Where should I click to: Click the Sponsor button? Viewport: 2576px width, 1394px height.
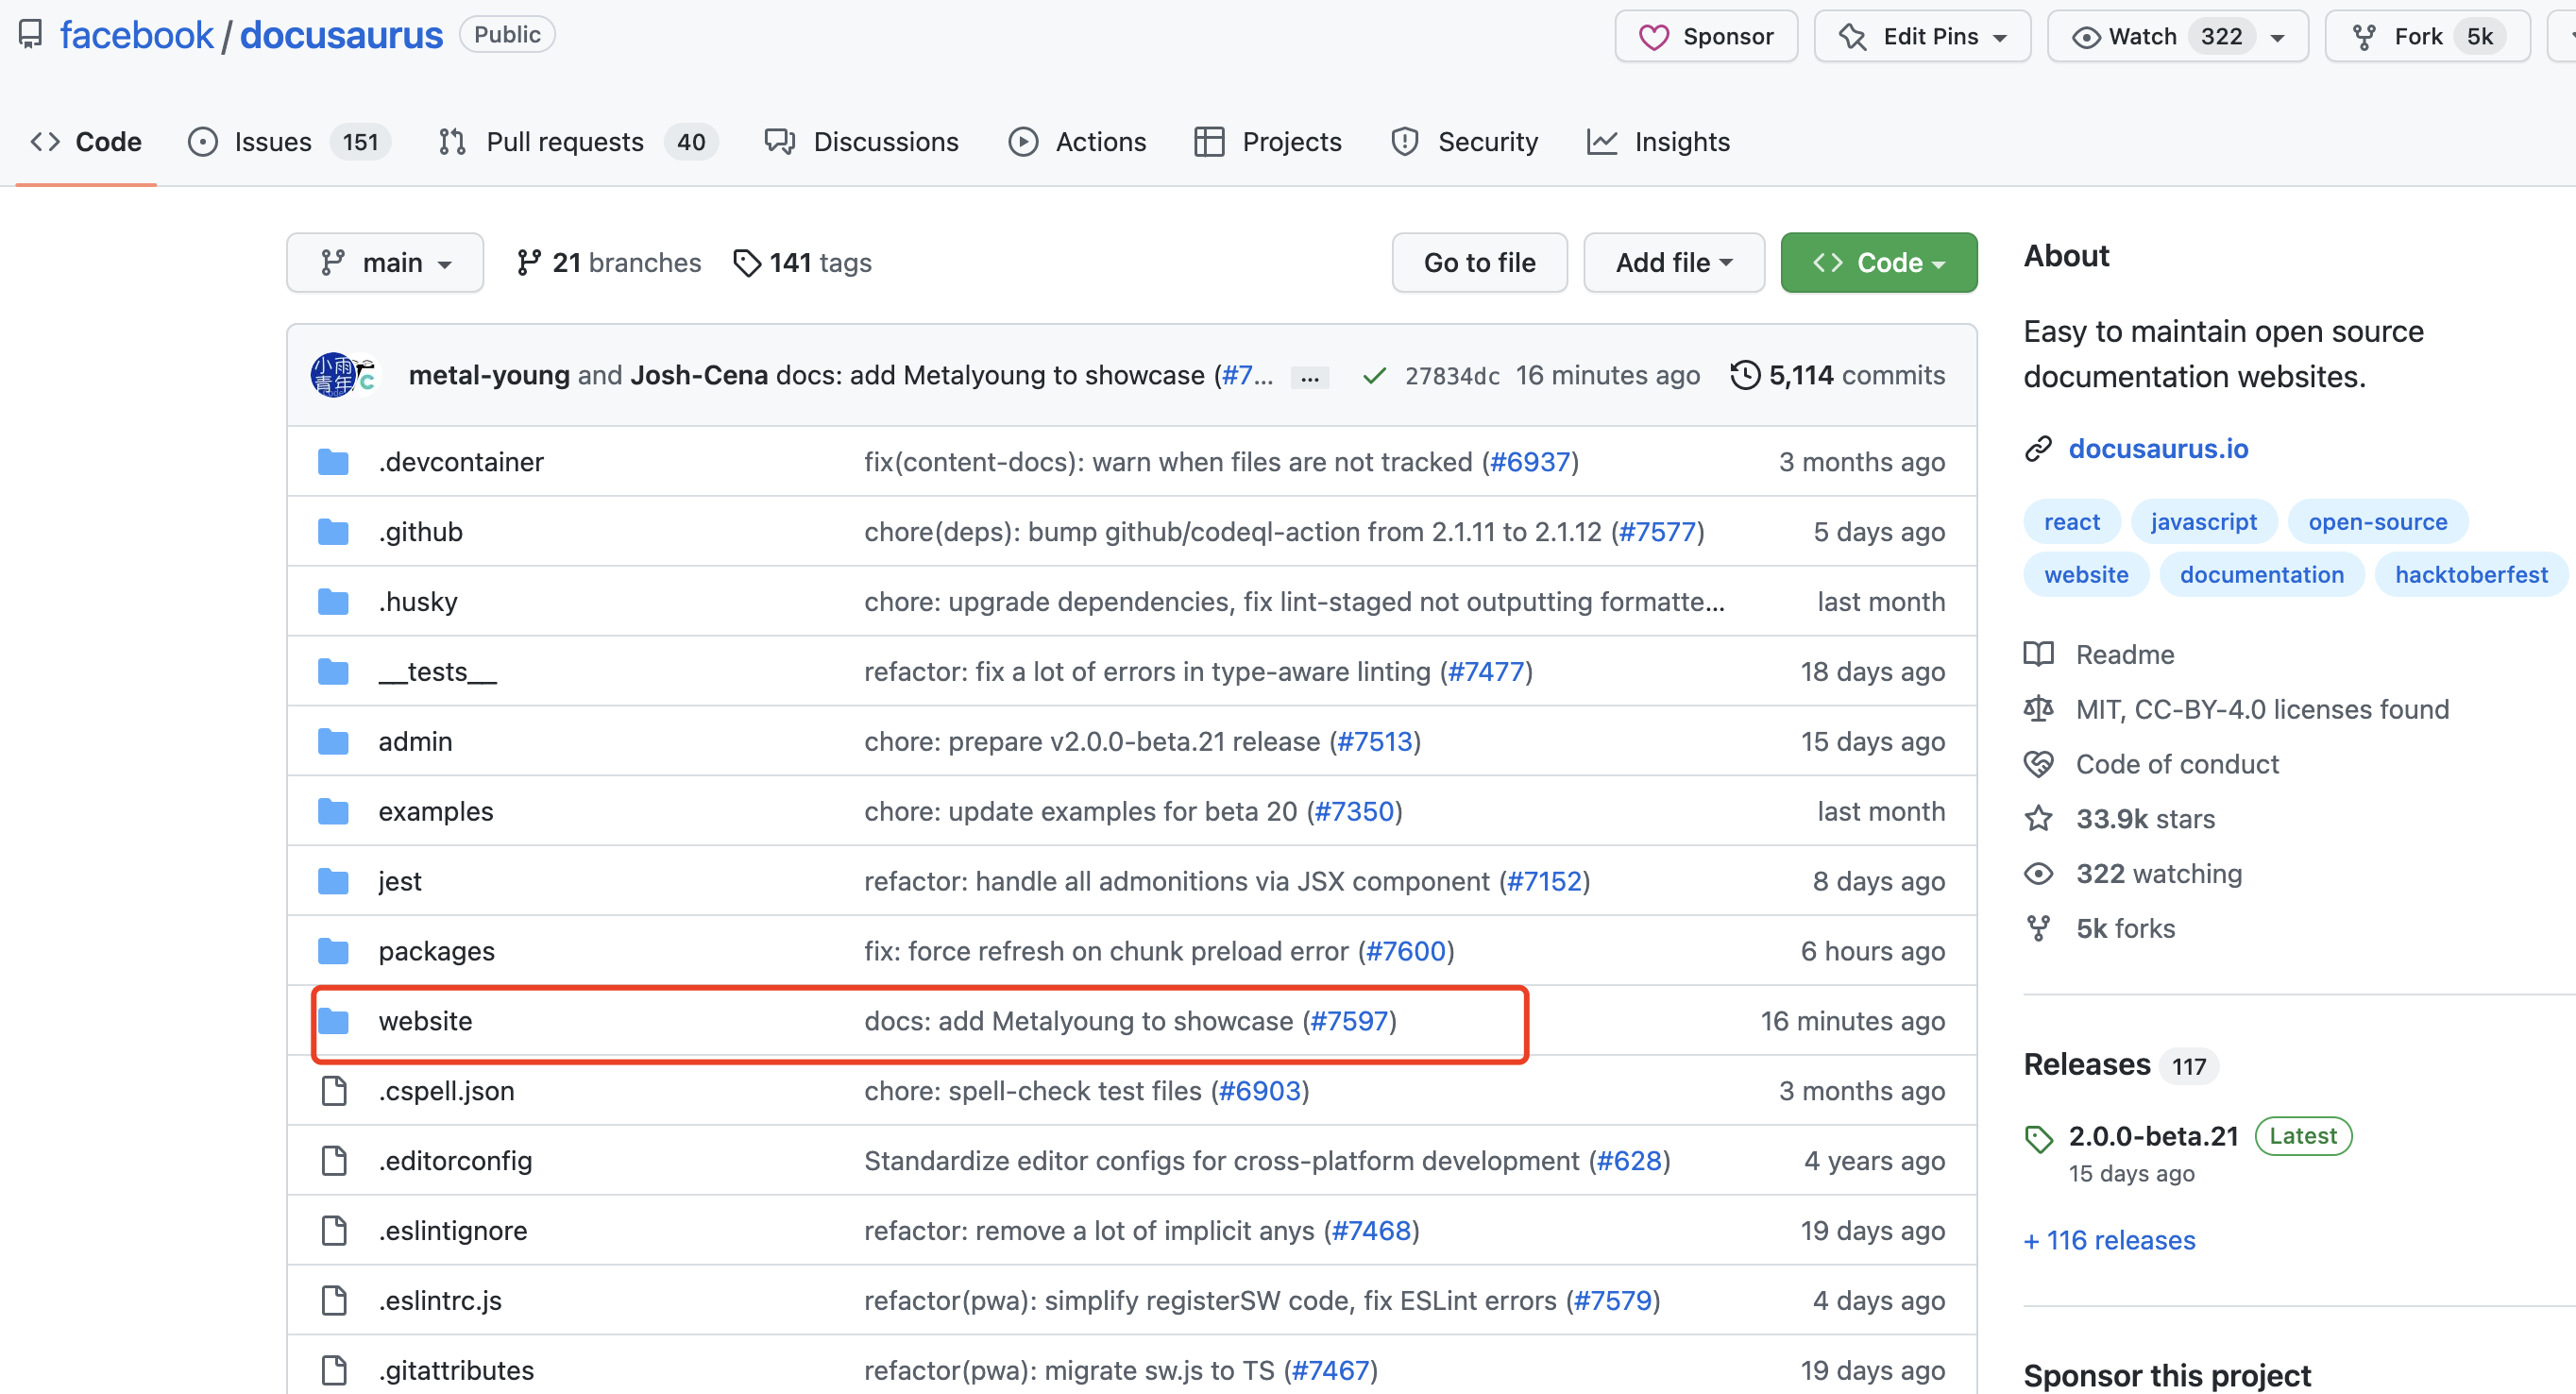point(1706,37)
